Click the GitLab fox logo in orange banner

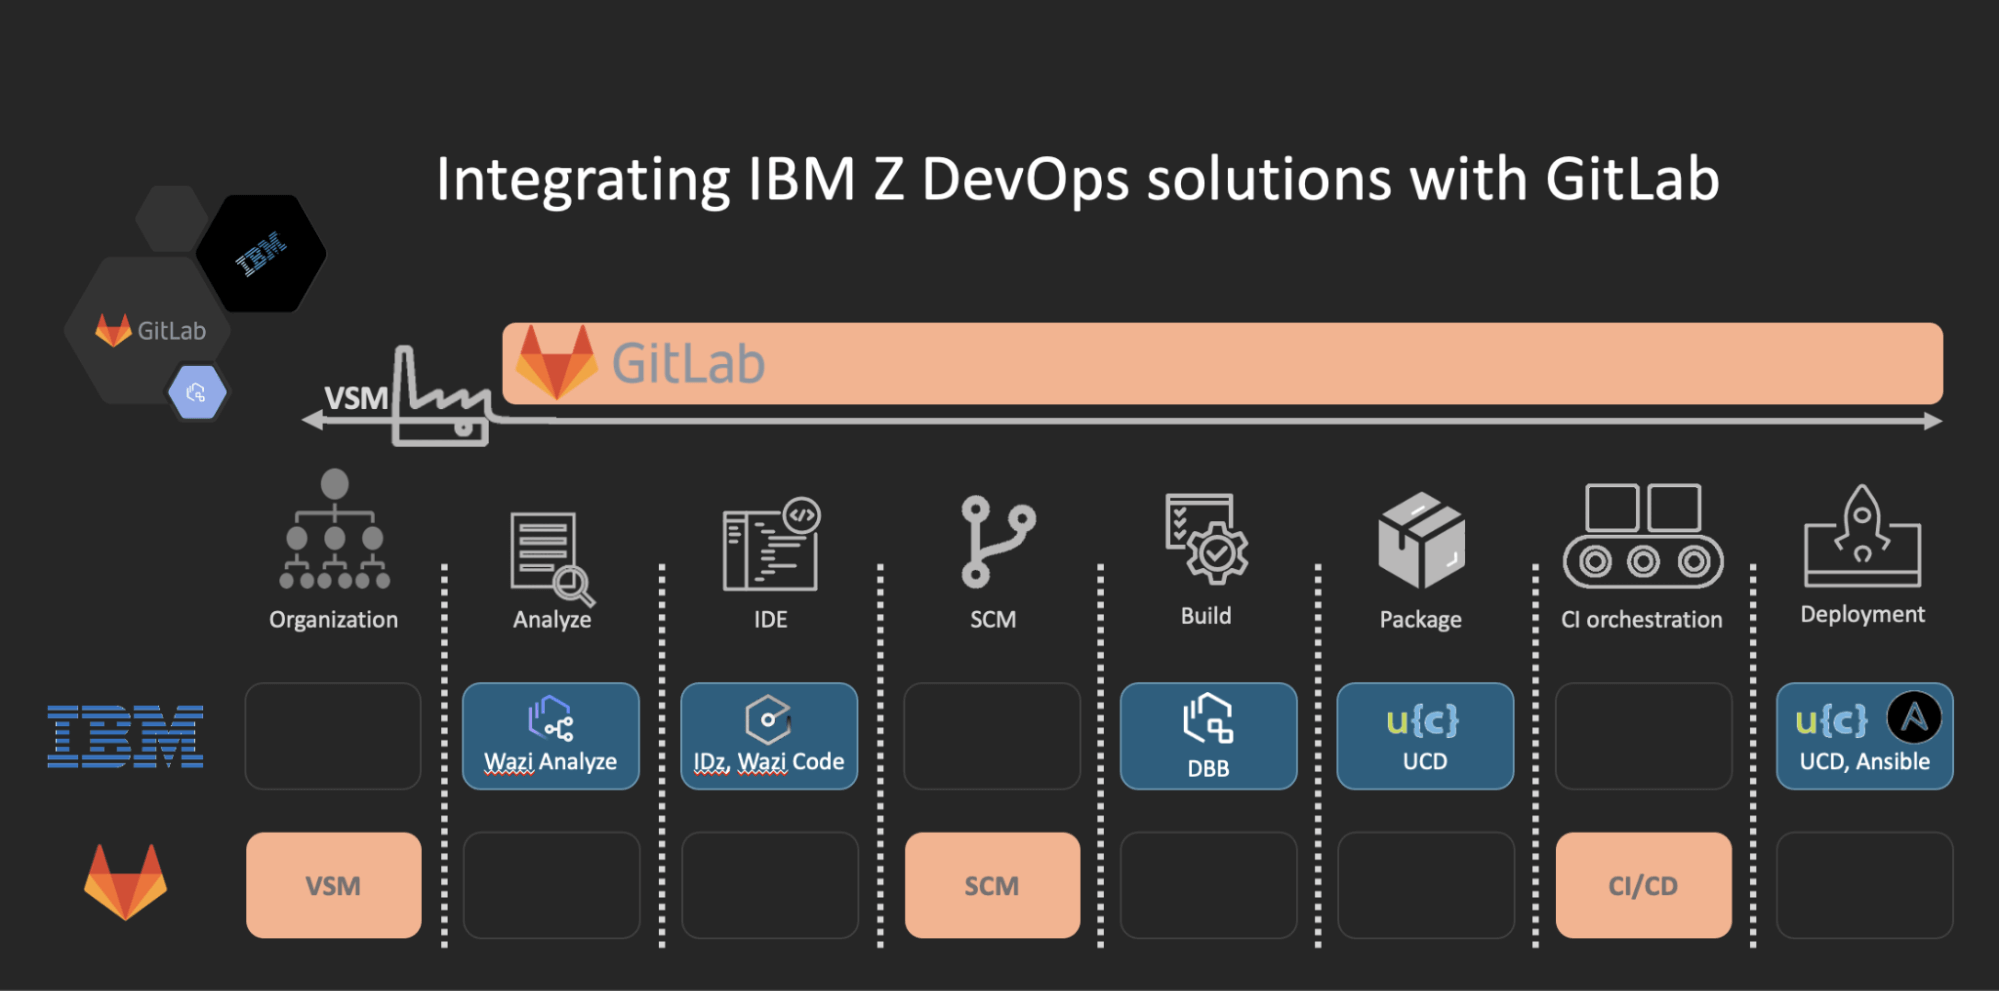pos(557,362)
